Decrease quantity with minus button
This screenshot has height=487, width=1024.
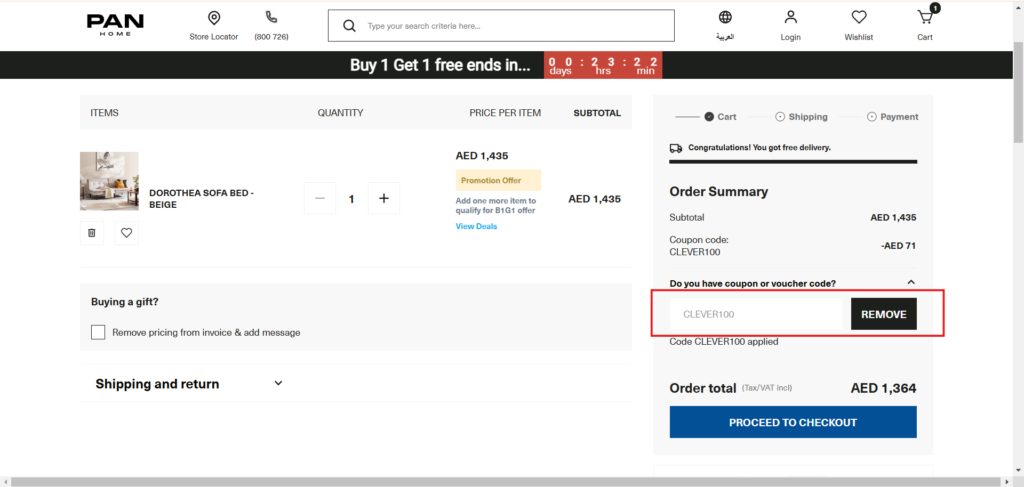[x=320, y=198]
